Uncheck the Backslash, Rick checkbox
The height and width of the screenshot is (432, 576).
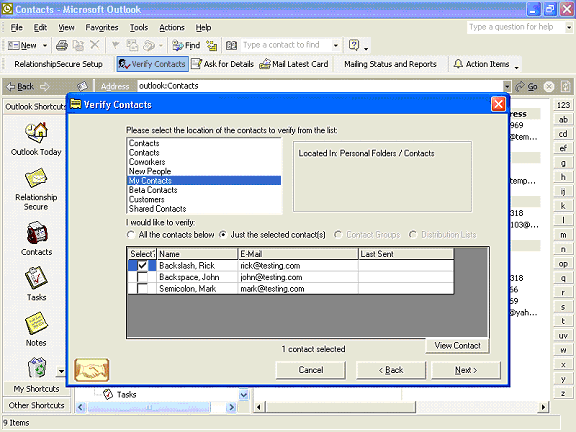(142, 265)
